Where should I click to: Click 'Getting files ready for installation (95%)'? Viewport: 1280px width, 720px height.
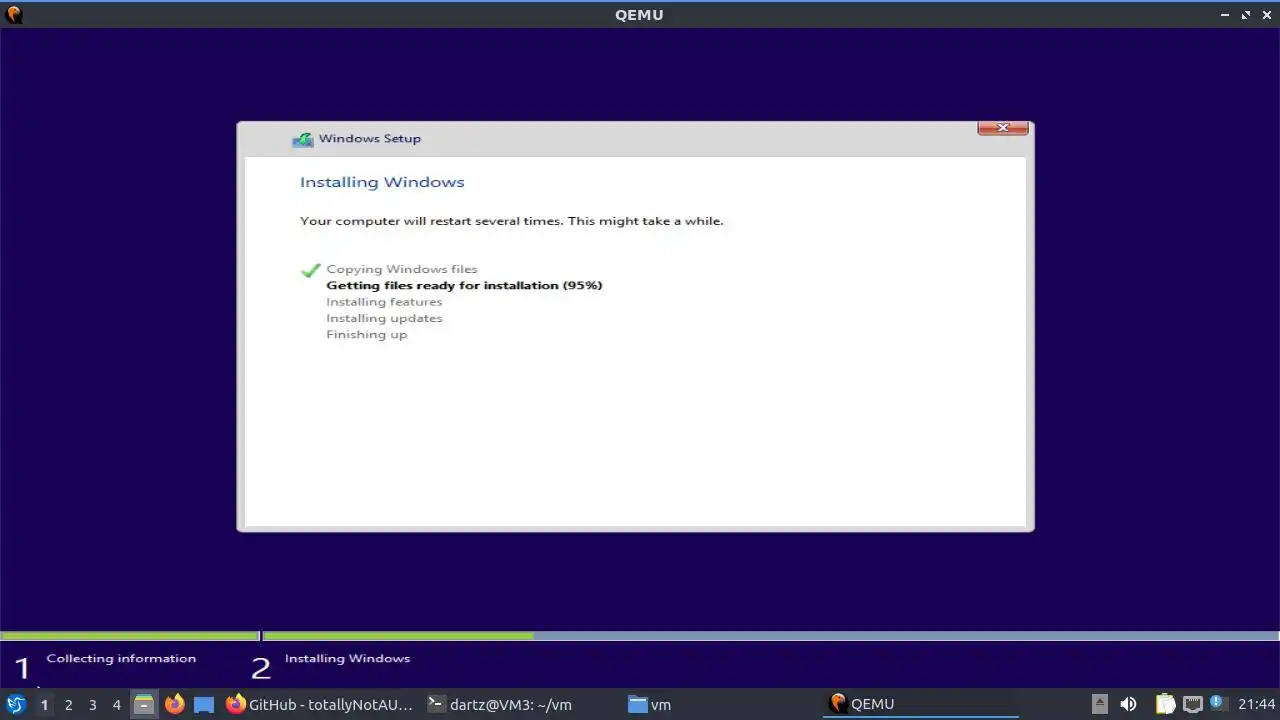[x=464, y=285]
